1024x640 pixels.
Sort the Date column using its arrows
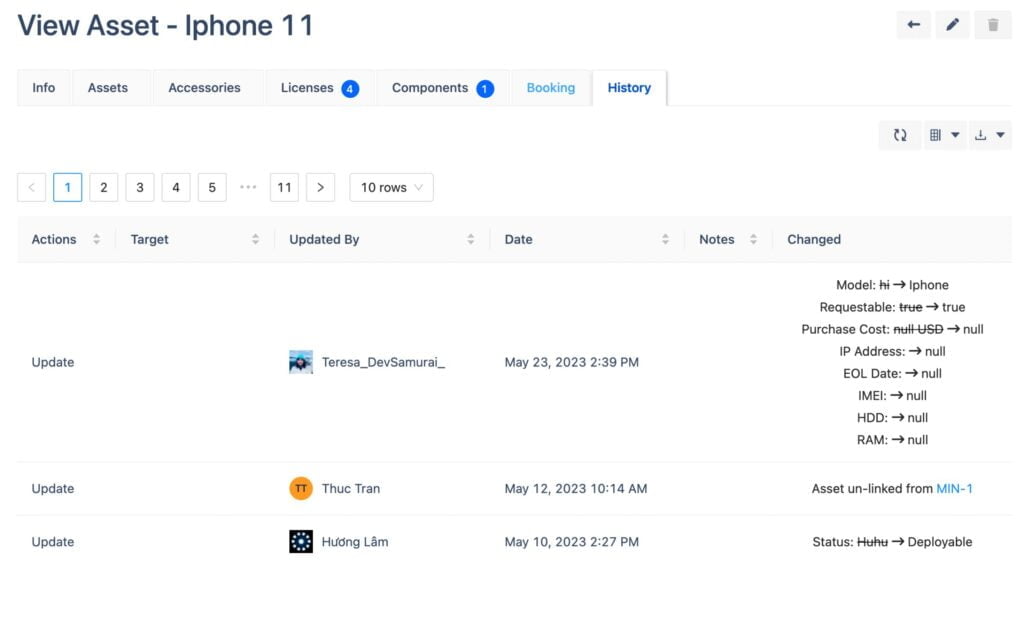tap(665, 239)
